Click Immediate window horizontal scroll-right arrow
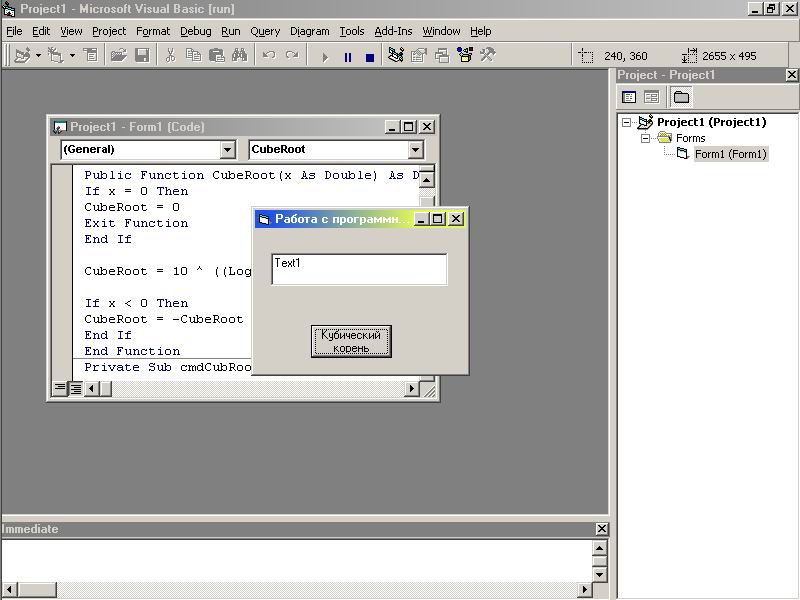Viewport: 800px width, 600px height. 585,589
